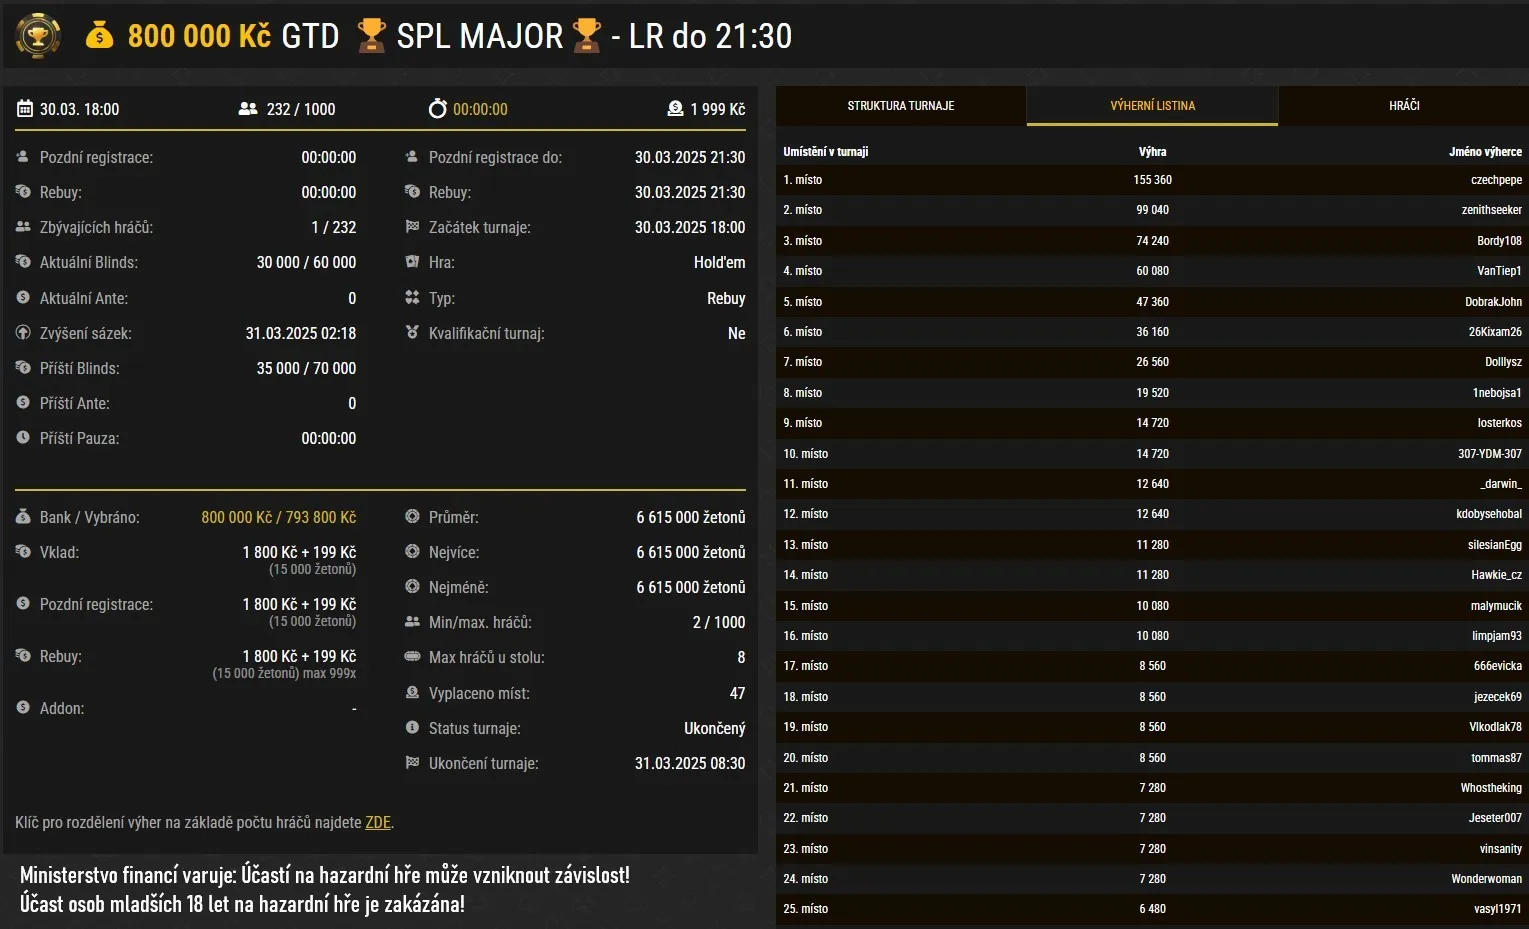Click the stopwatch icon showing 00:00:00

[x=437, y=109]
